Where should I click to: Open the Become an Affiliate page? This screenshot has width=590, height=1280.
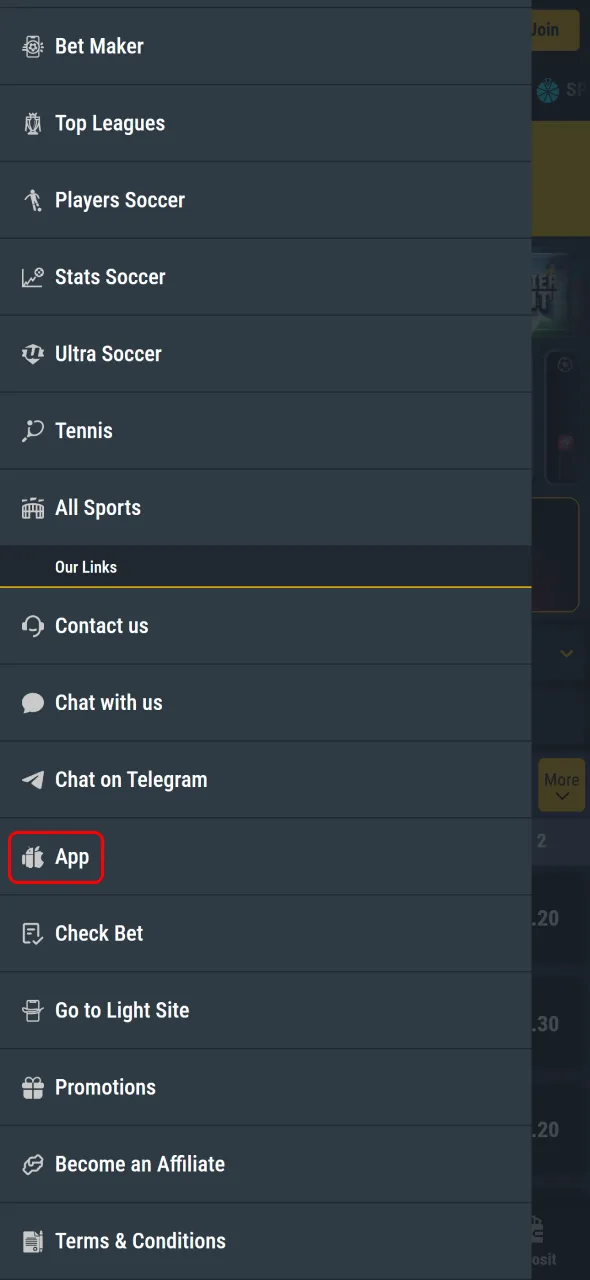(139, 1164)
